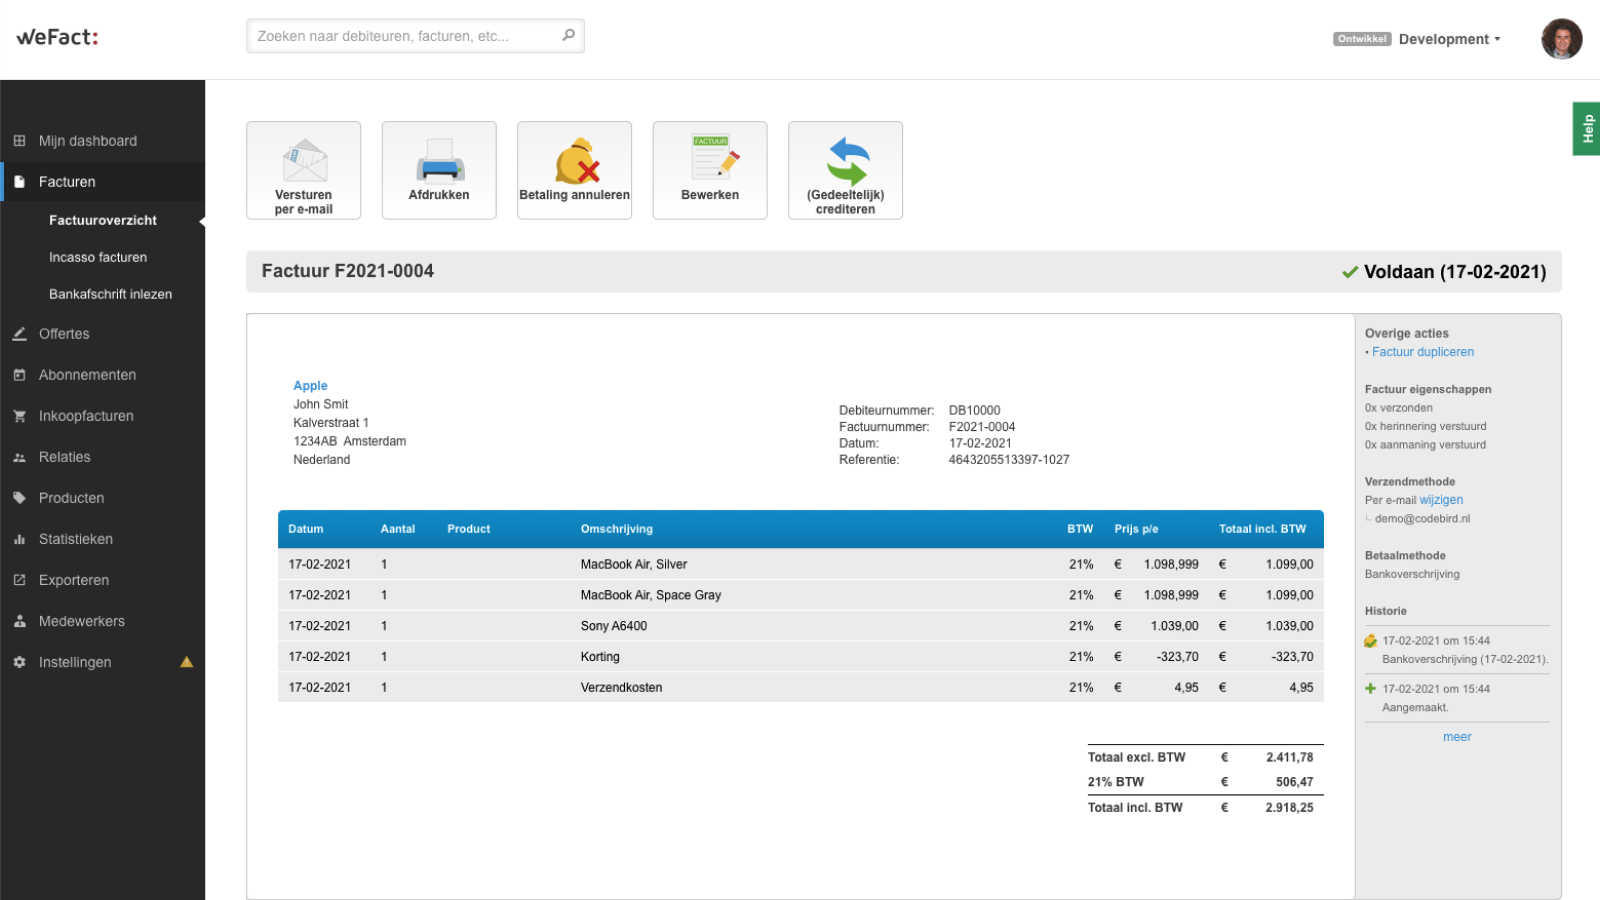Click the warning triangle next to Instellingen

tap(187, 661)
